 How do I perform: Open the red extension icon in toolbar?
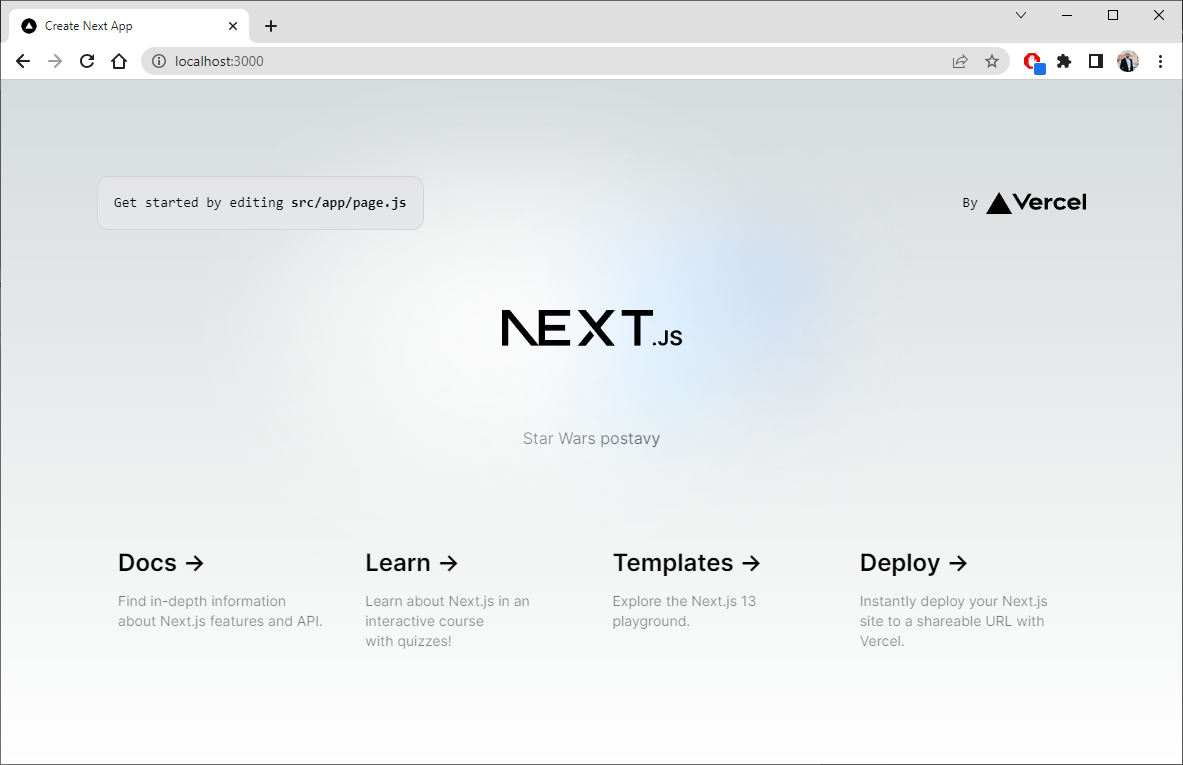(x=1033, y=62)
